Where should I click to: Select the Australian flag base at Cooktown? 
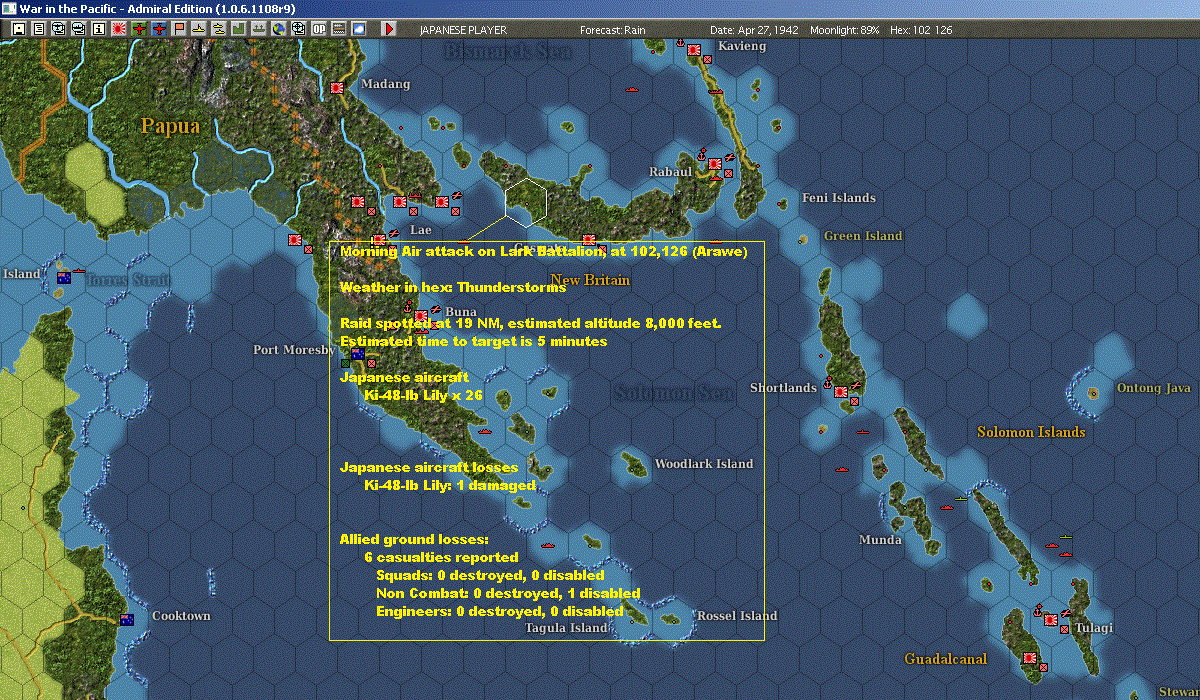click(127, 620)
